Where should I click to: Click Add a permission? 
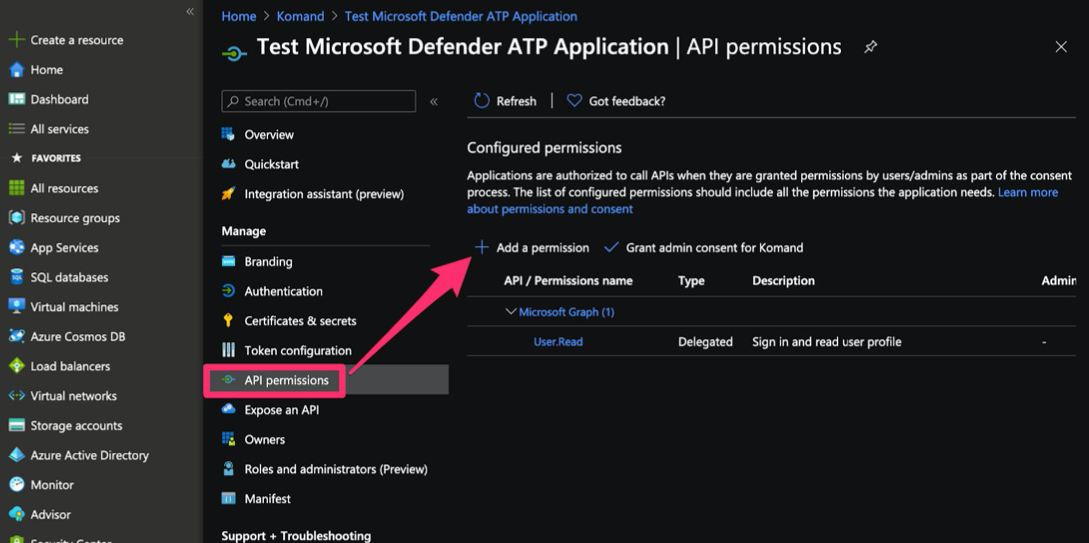click(x=531, y=248)
